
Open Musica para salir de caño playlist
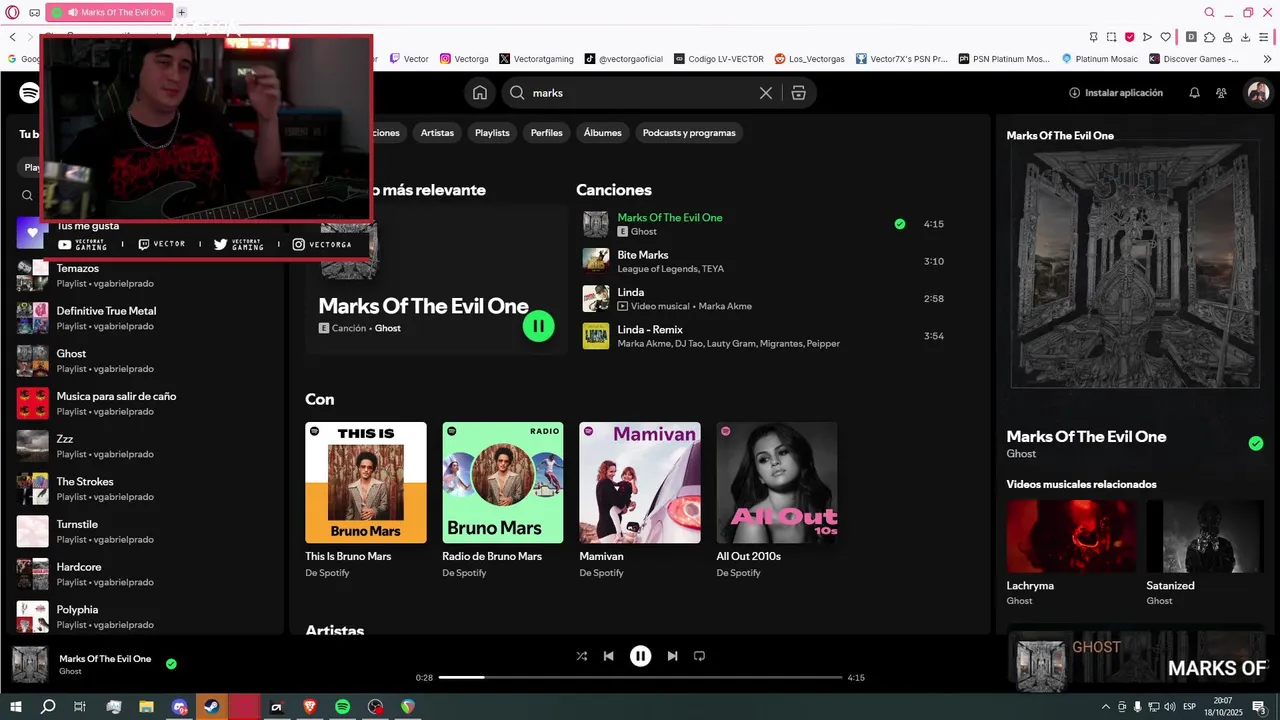145,403
